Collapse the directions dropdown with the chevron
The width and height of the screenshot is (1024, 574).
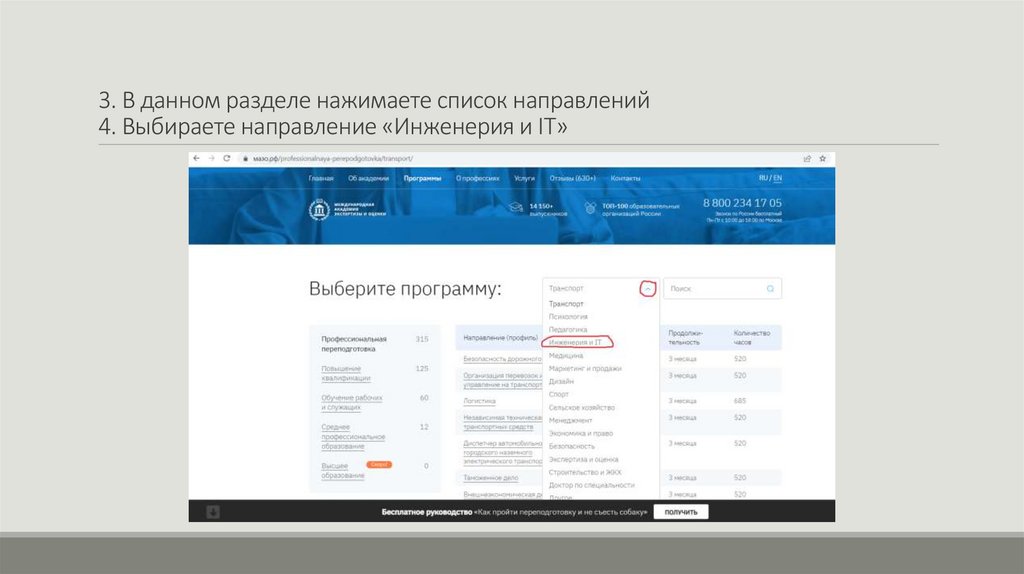click(647, 289)
